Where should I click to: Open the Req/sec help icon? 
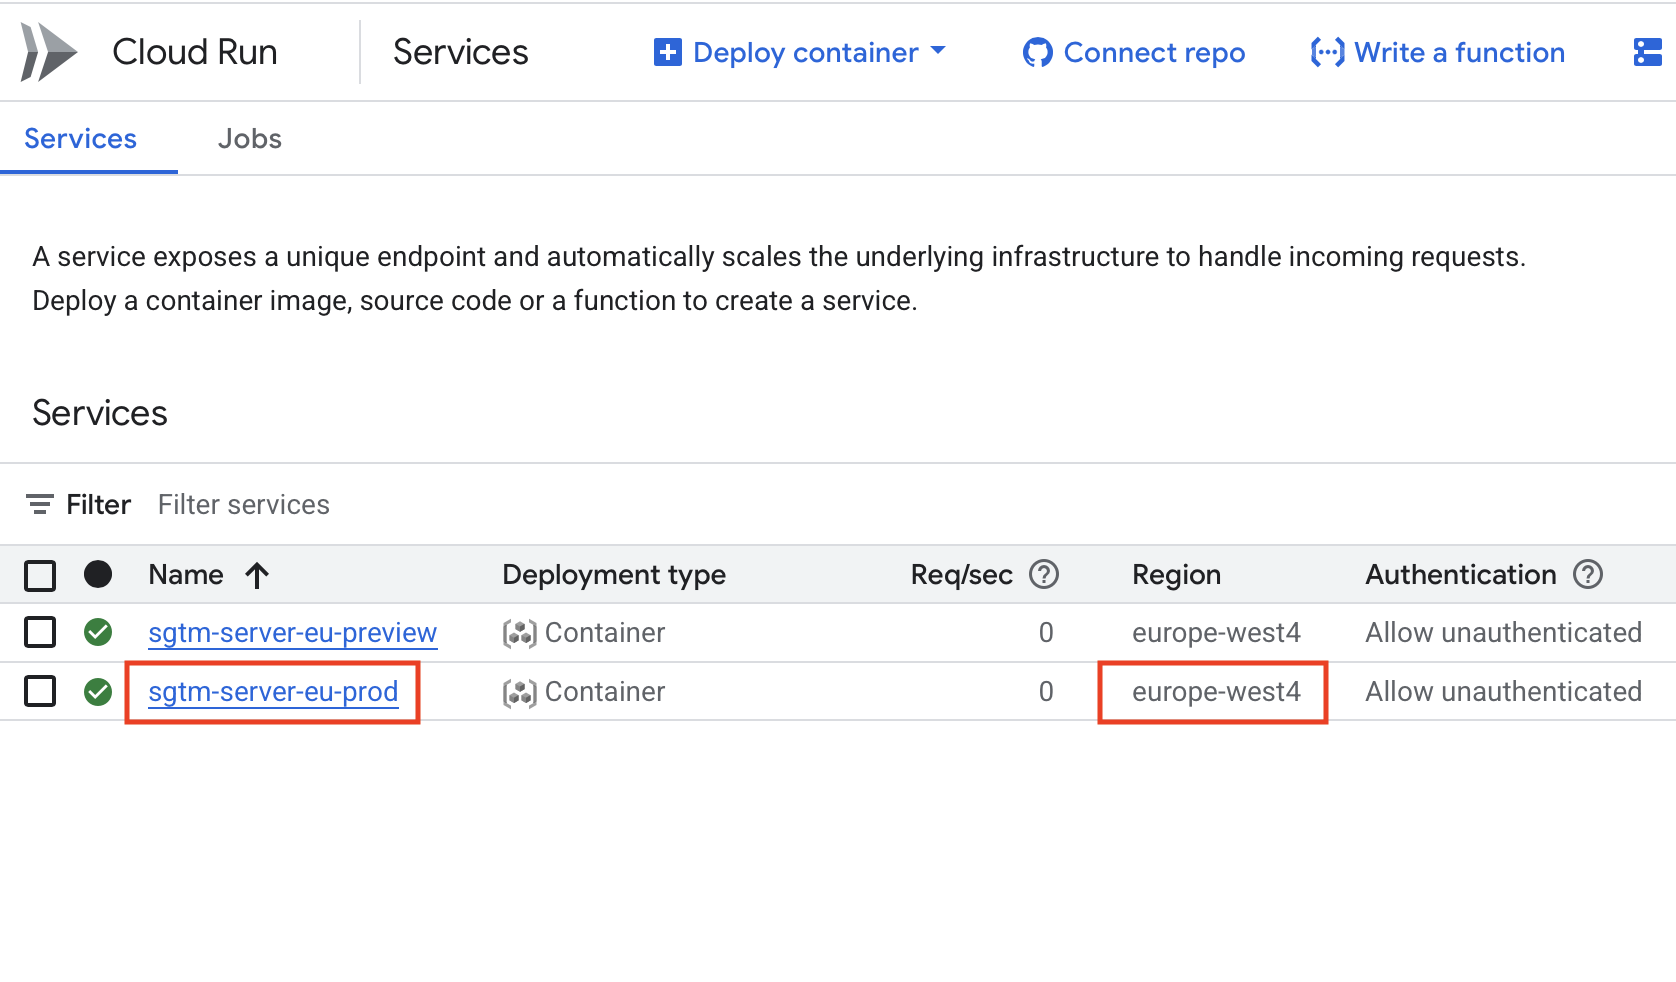(x=1044, y=574)
